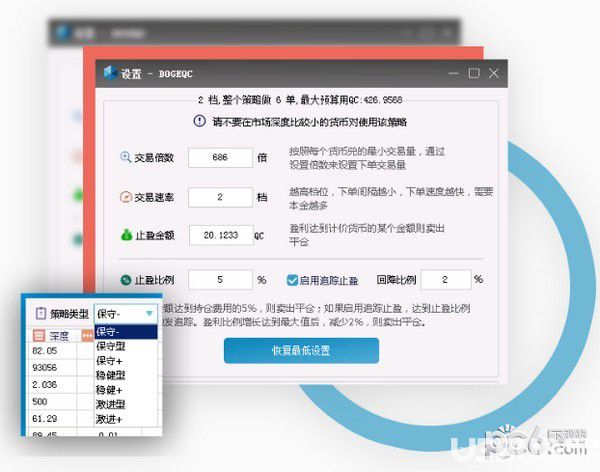This screenshot has width=600, height=472.
Task: Close the 设置 - DOGEQC window
Action: 494,73
